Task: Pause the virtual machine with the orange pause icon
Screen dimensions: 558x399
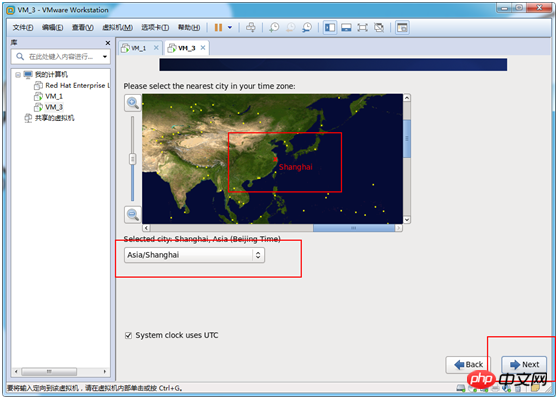Action: tap(218, 27)
